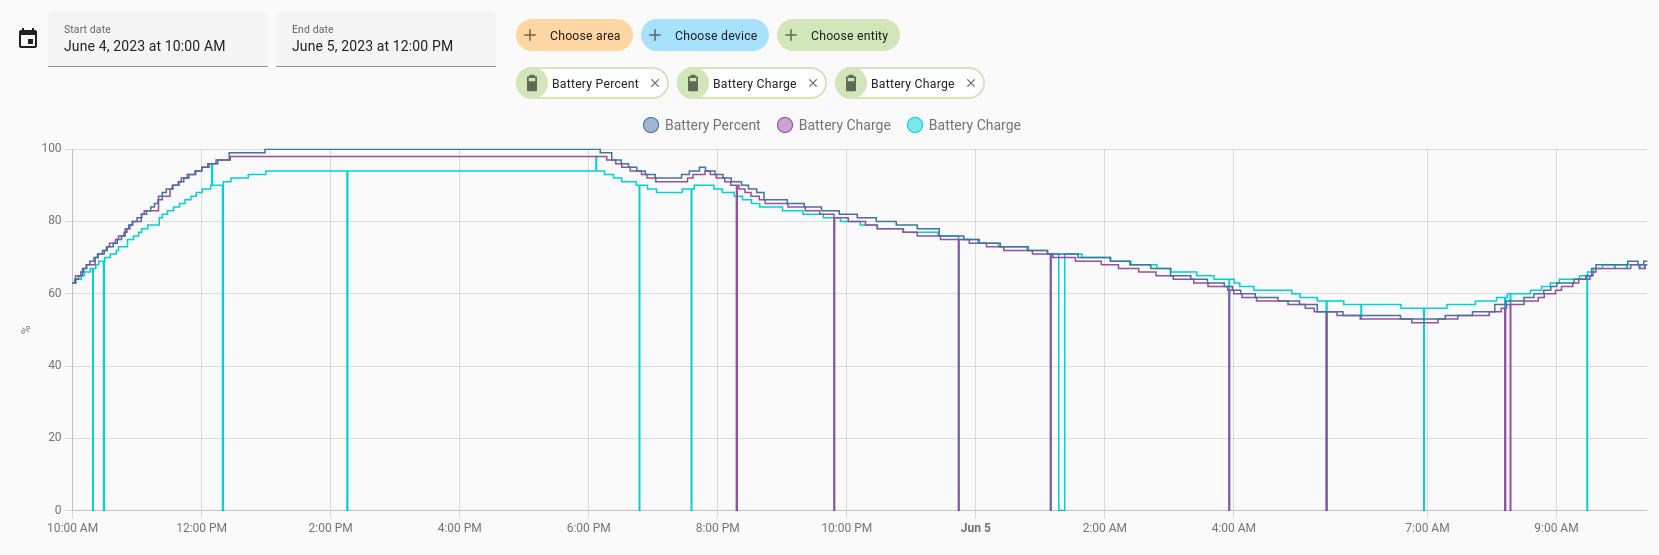Click the cyan legend color circle
1659x555 pixels.
(915, 125)
